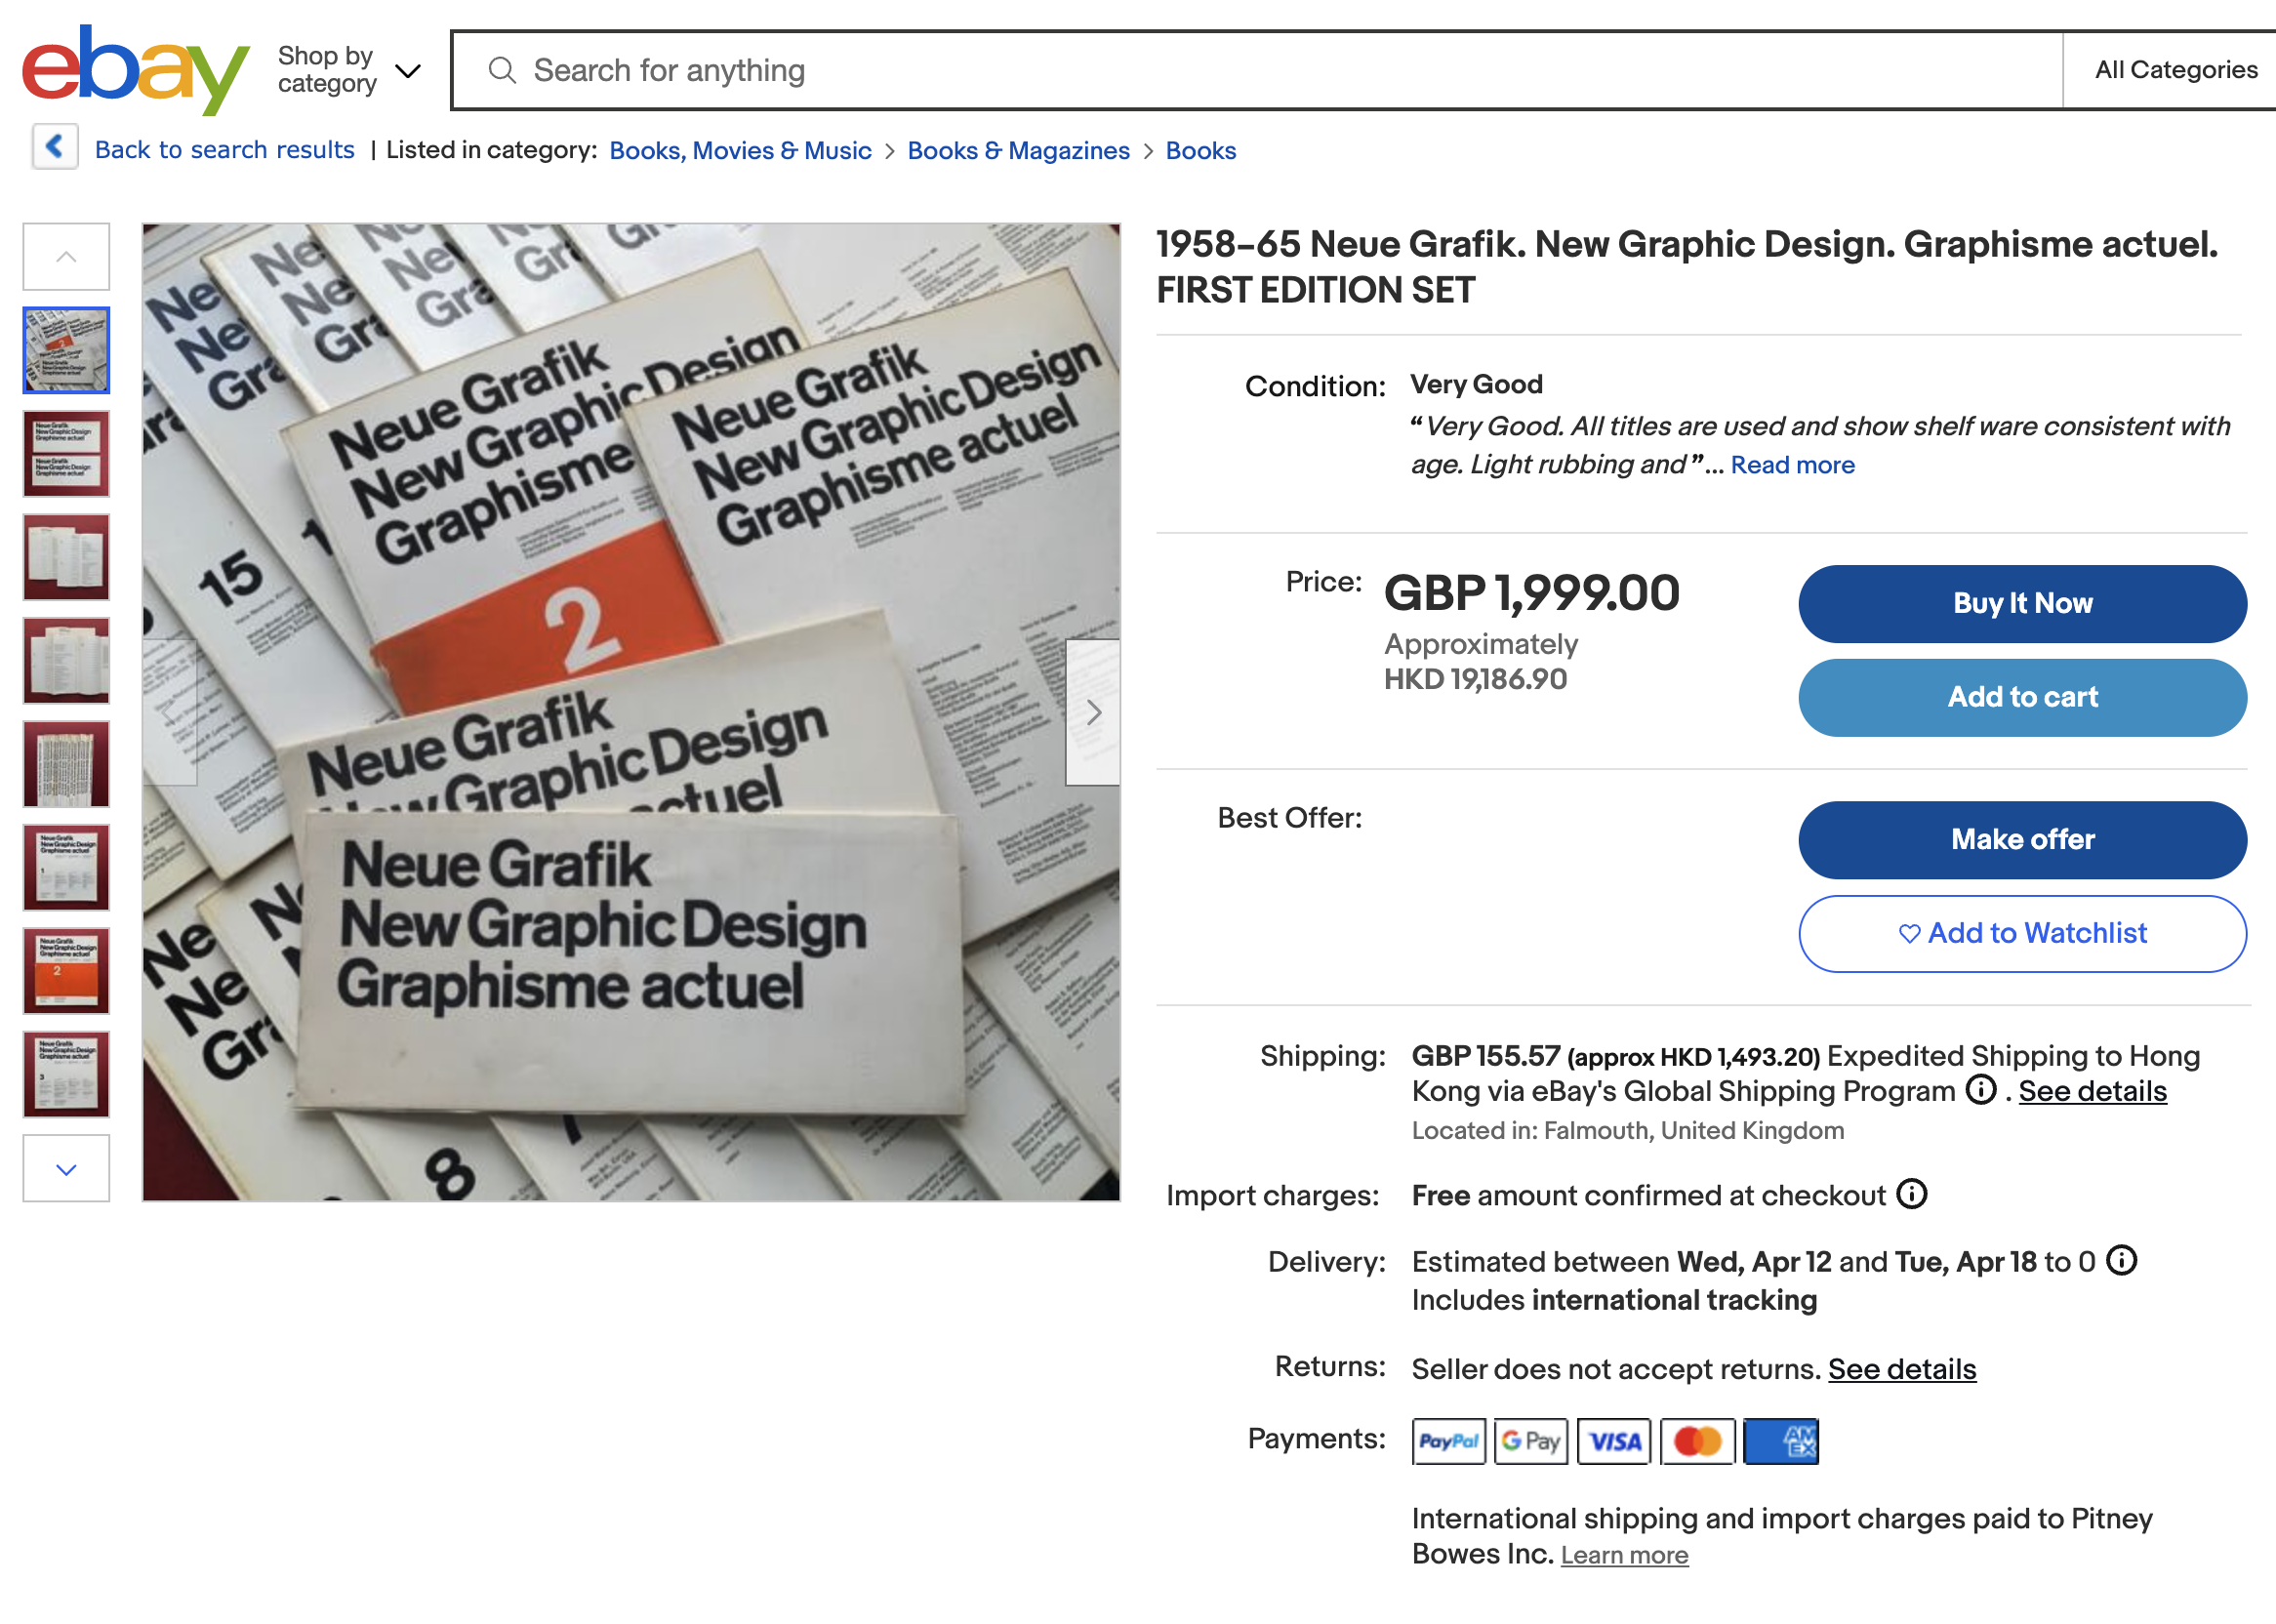Click the Global Shipping Program info icon
Viewport: 2276px width, 1624px height.
click(1980, 1090)
